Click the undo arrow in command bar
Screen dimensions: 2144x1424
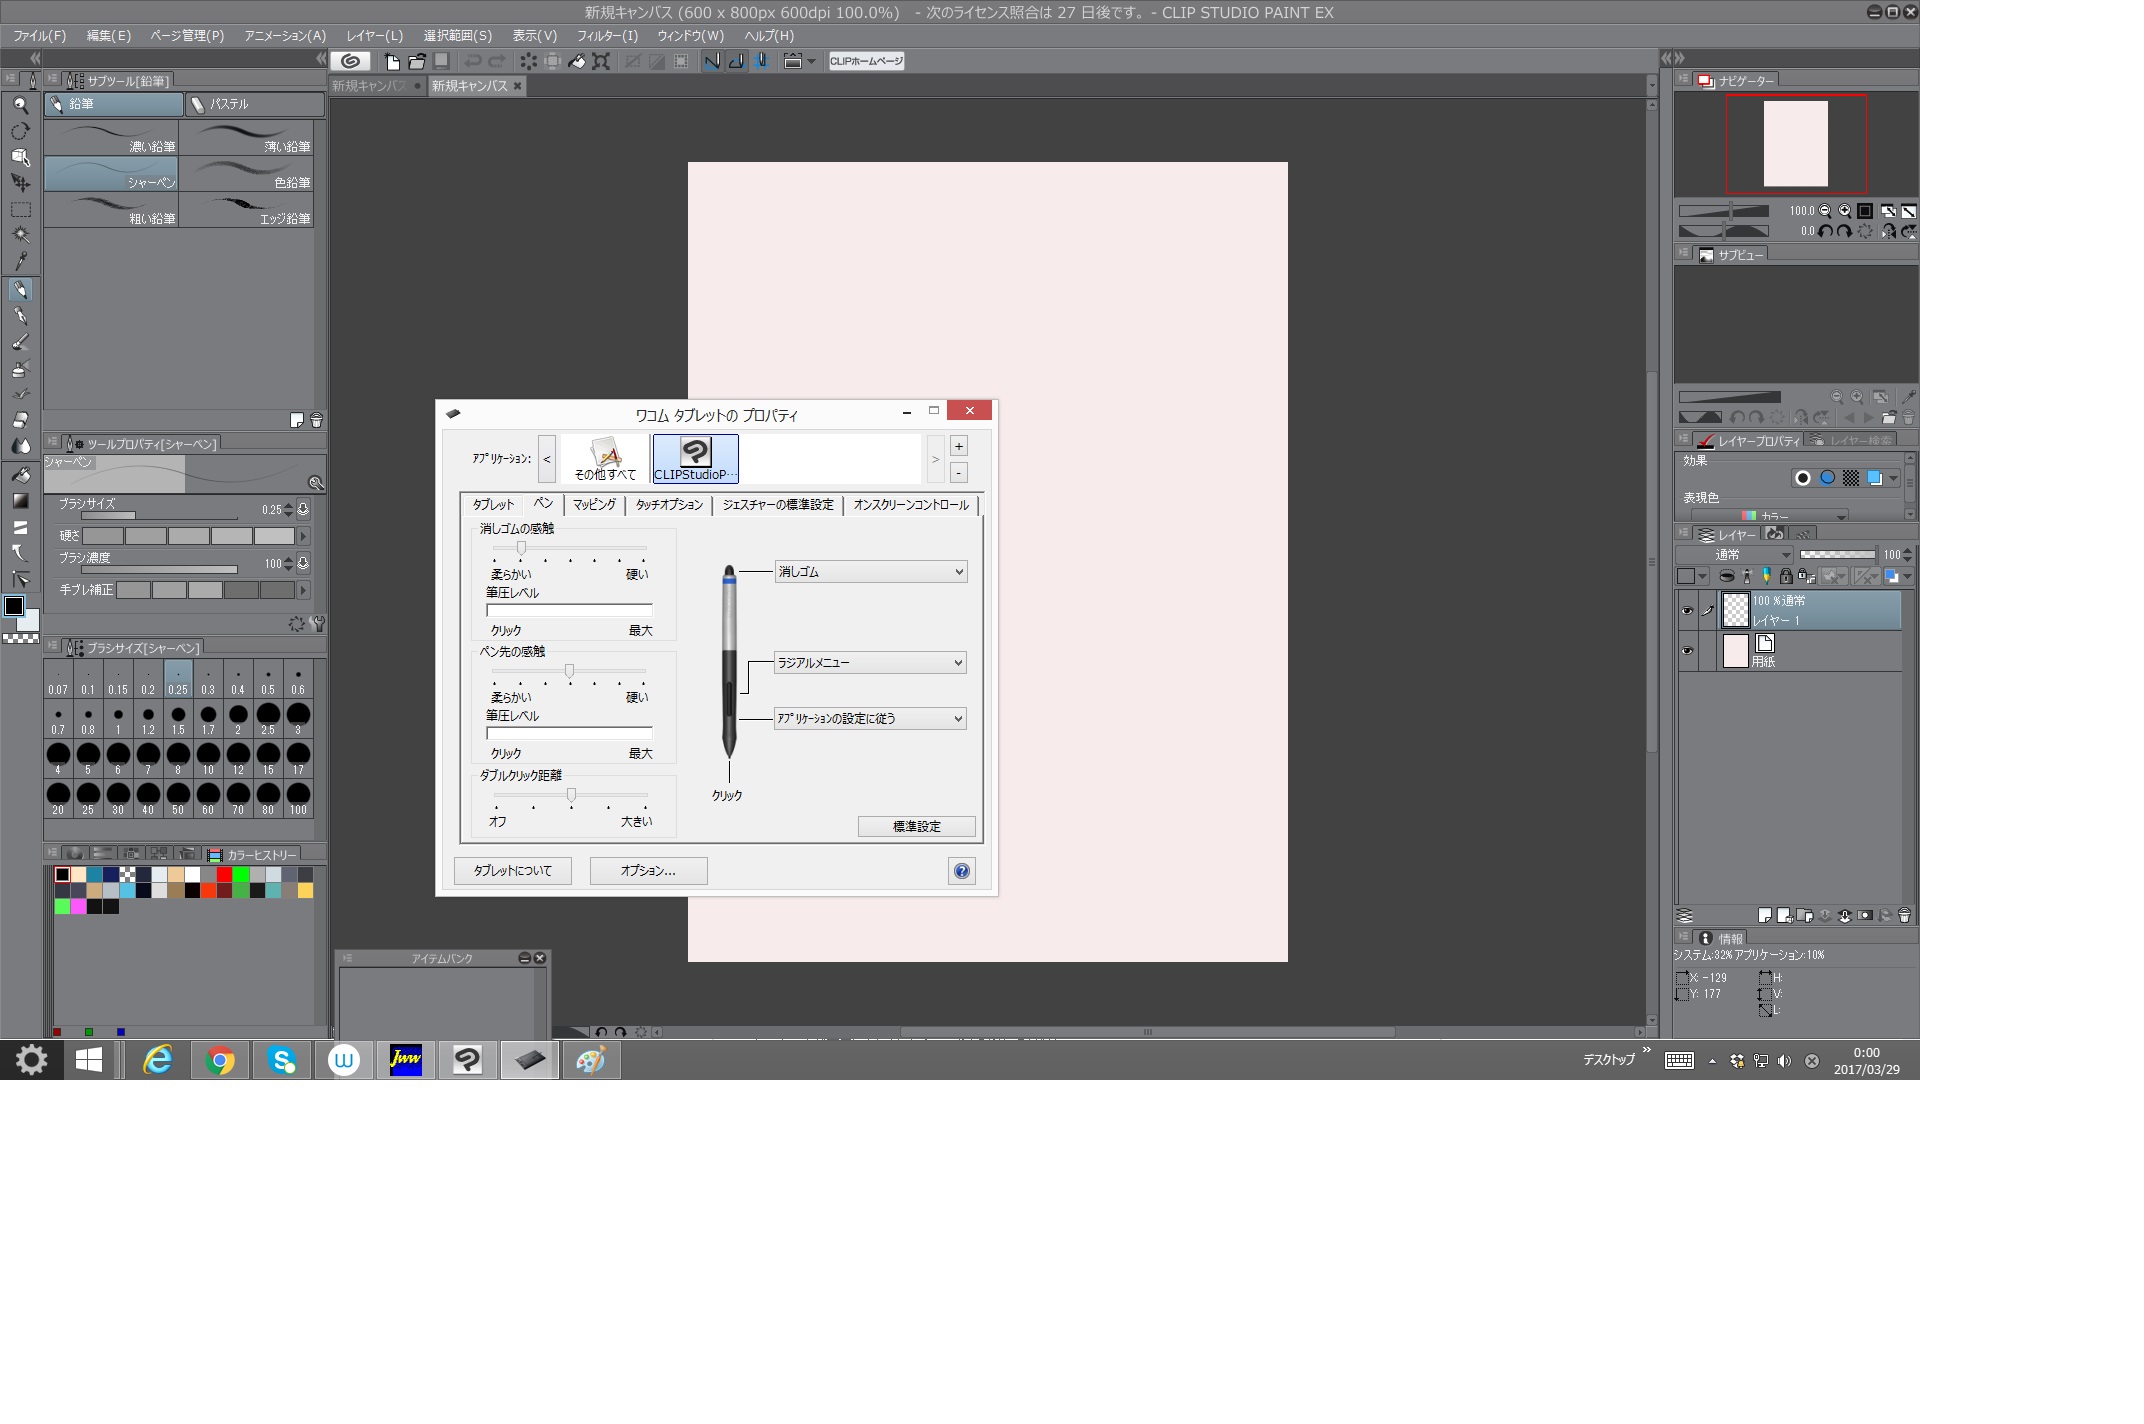pyautogui.click(x=473, y=61)
